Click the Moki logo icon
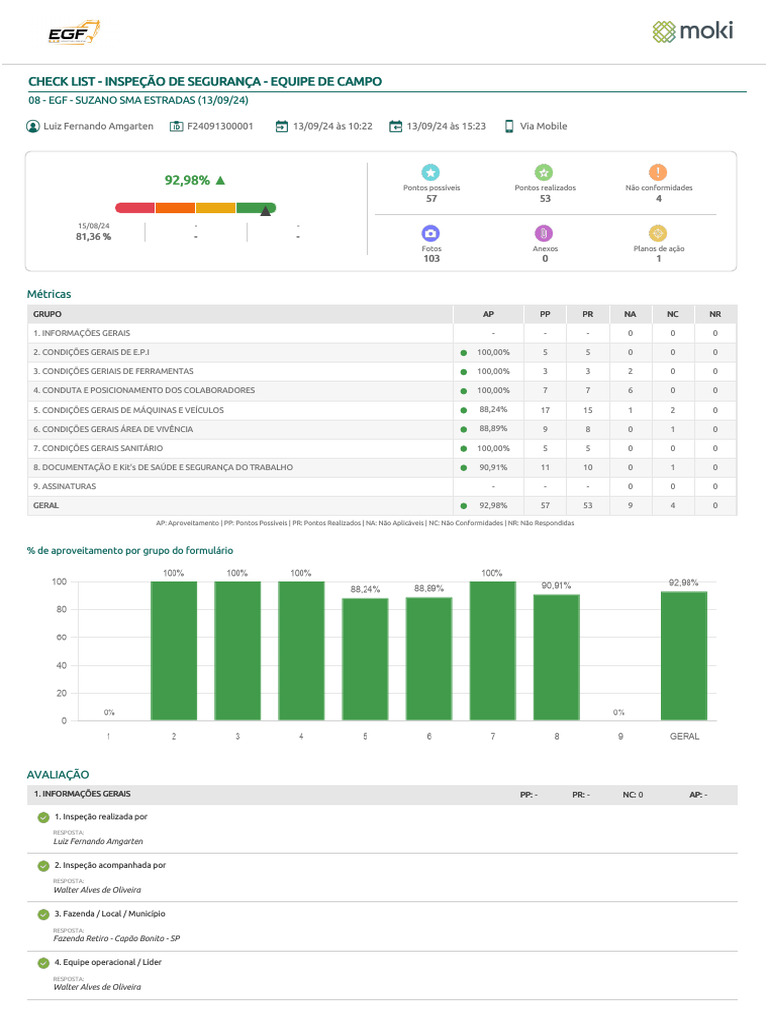This screenshot has width=768, height=1024. (664, 32)
